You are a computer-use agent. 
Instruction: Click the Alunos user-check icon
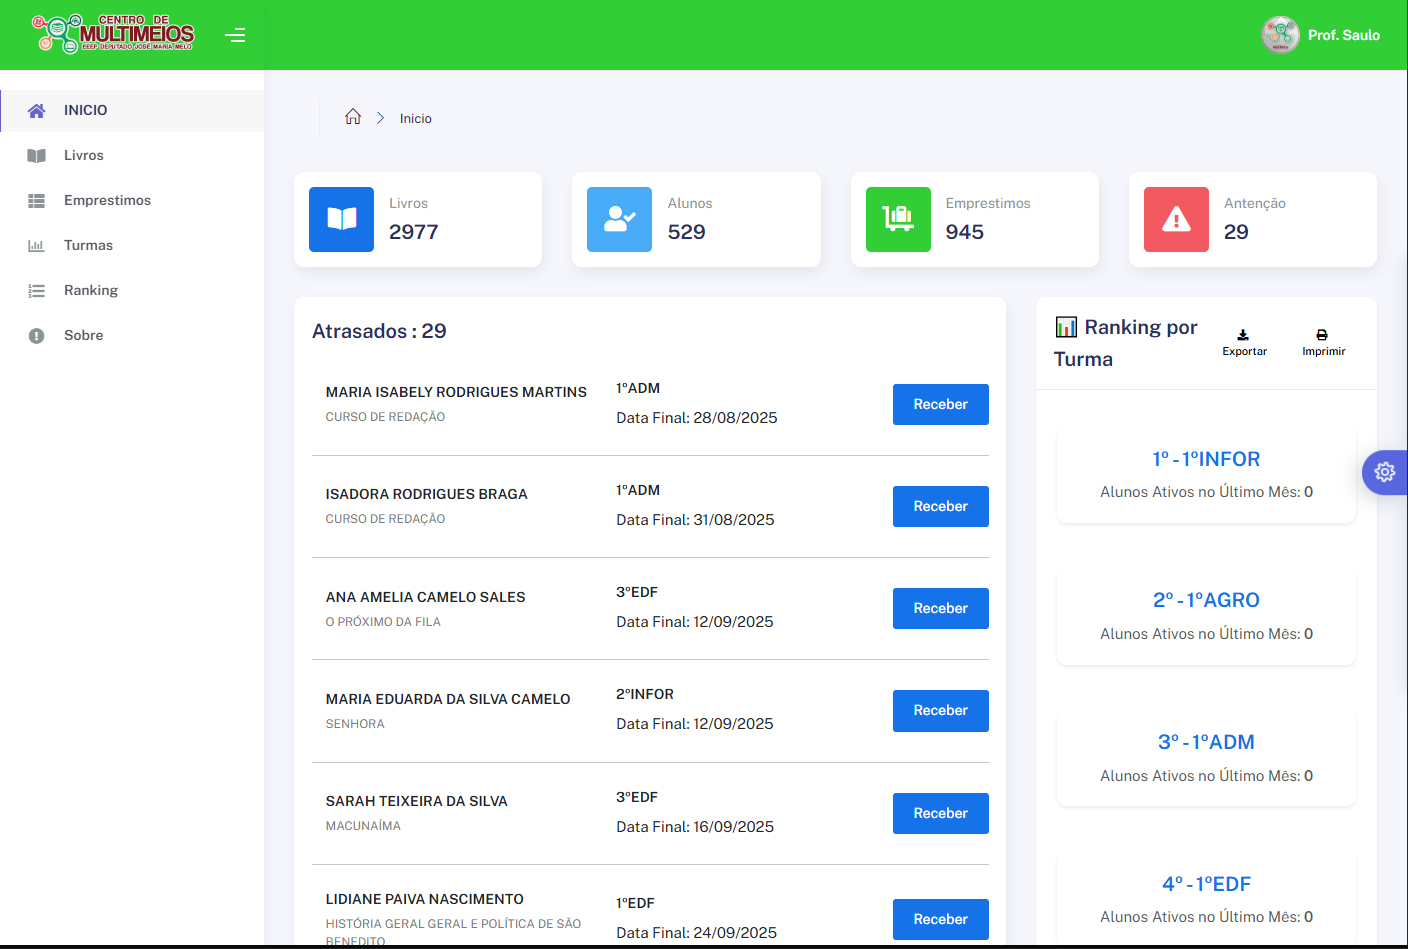pos(619,219)
